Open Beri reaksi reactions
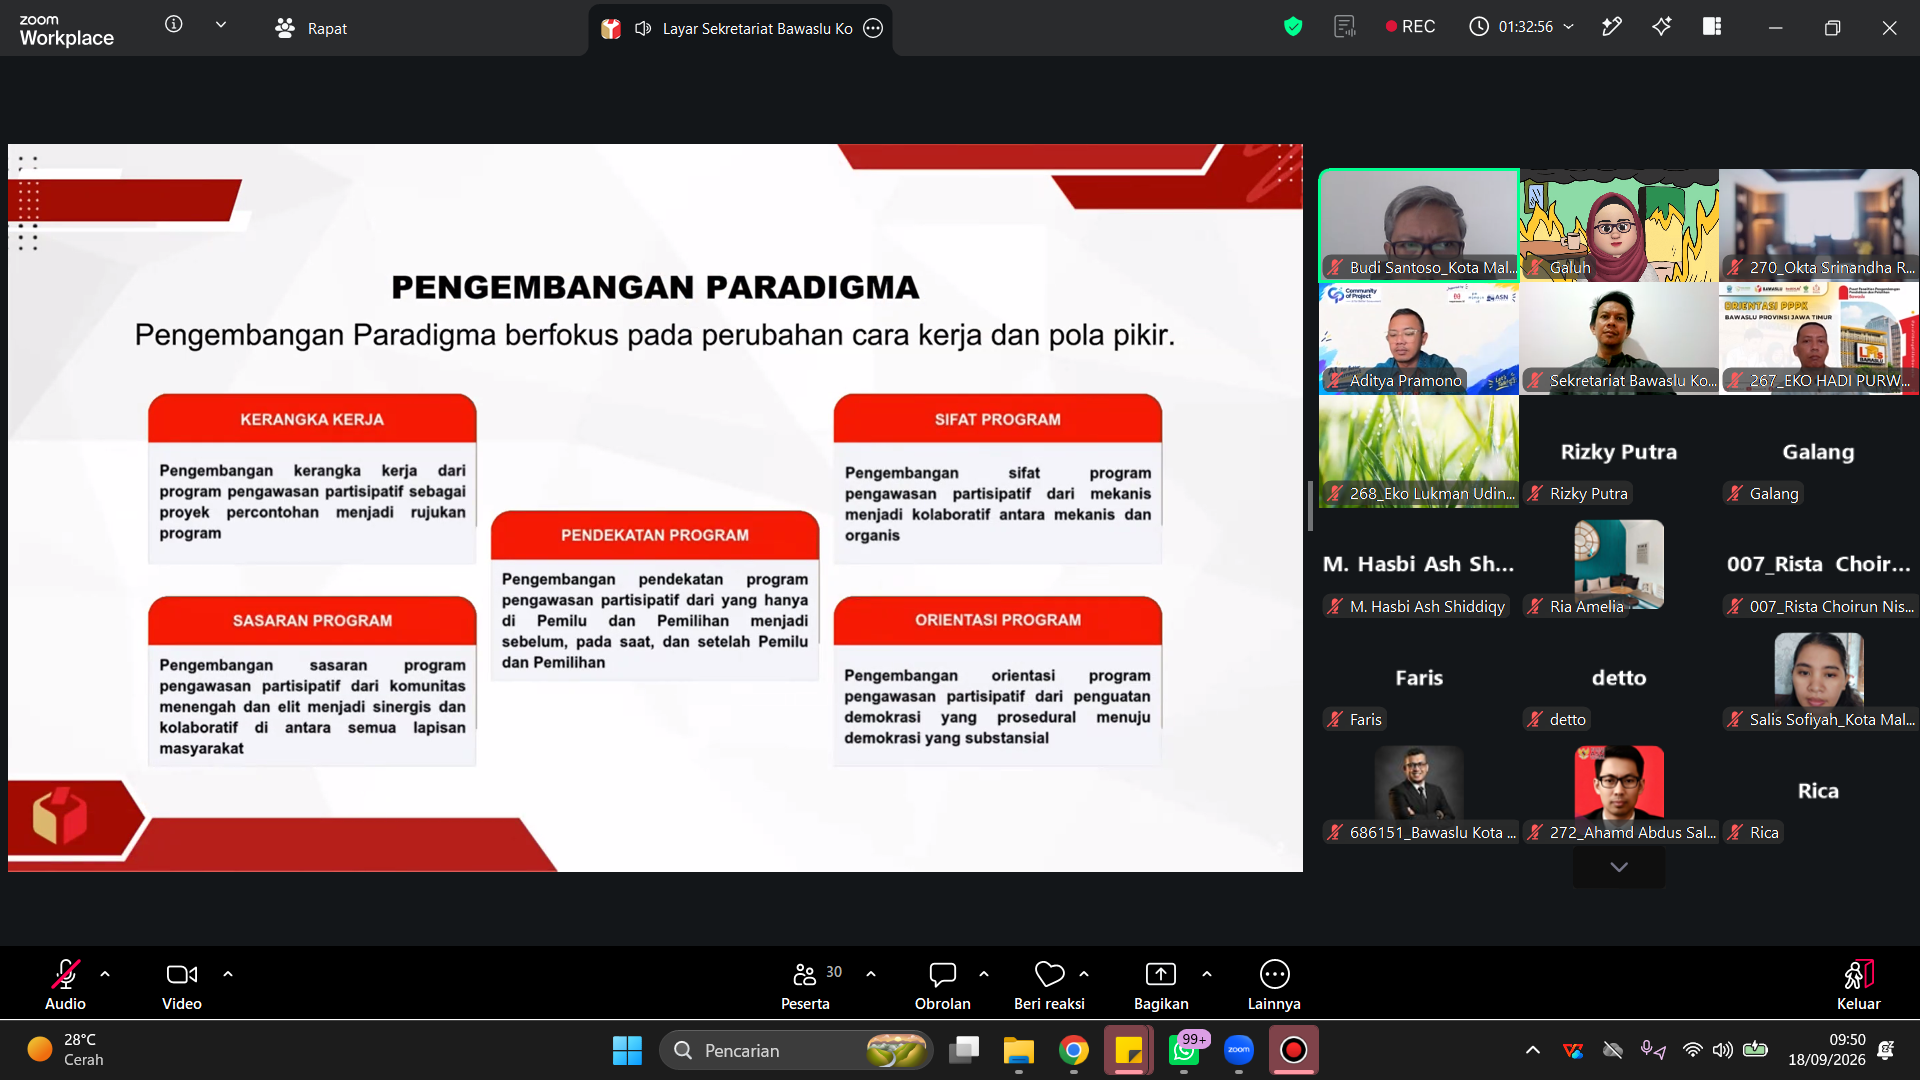The image size is (1920, 1080). click(1049, 985)
